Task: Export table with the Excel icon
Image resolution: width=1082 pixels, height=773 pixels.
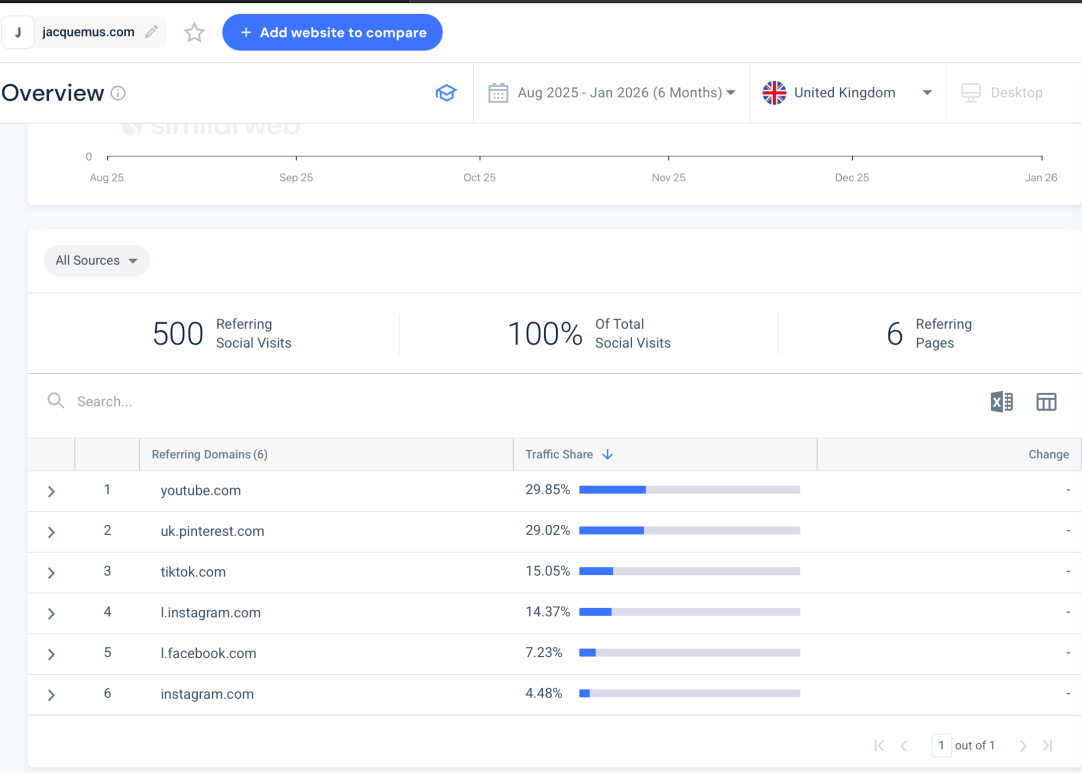Action: point(1001,402)
